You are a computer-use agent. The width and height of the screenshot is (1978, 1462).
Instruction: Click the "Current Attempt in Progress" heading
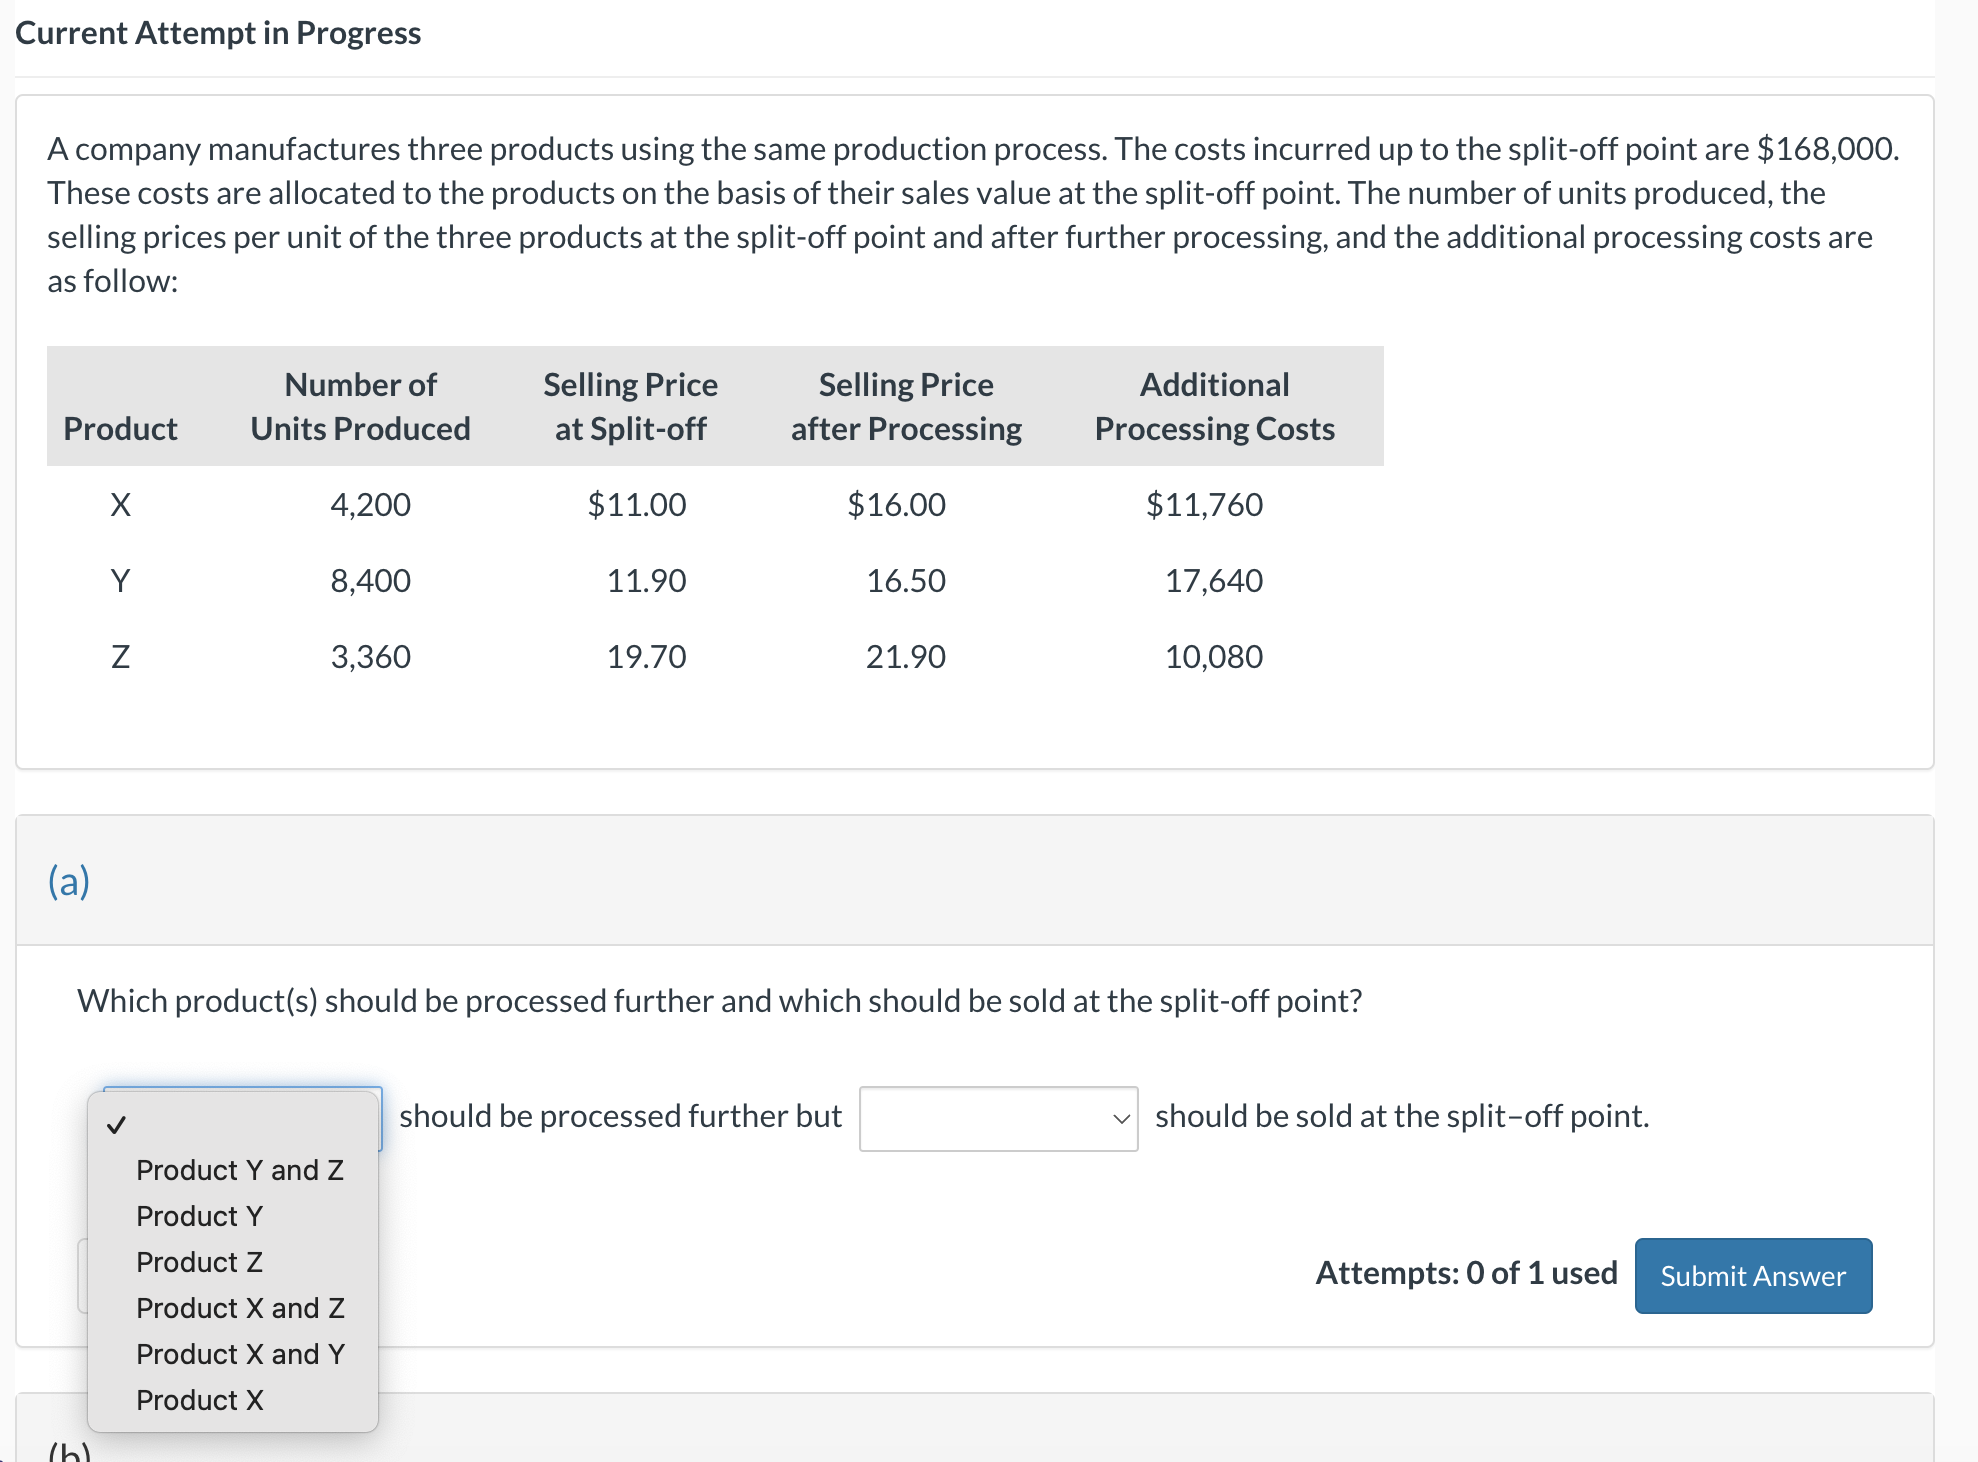(x=218, y=32)
